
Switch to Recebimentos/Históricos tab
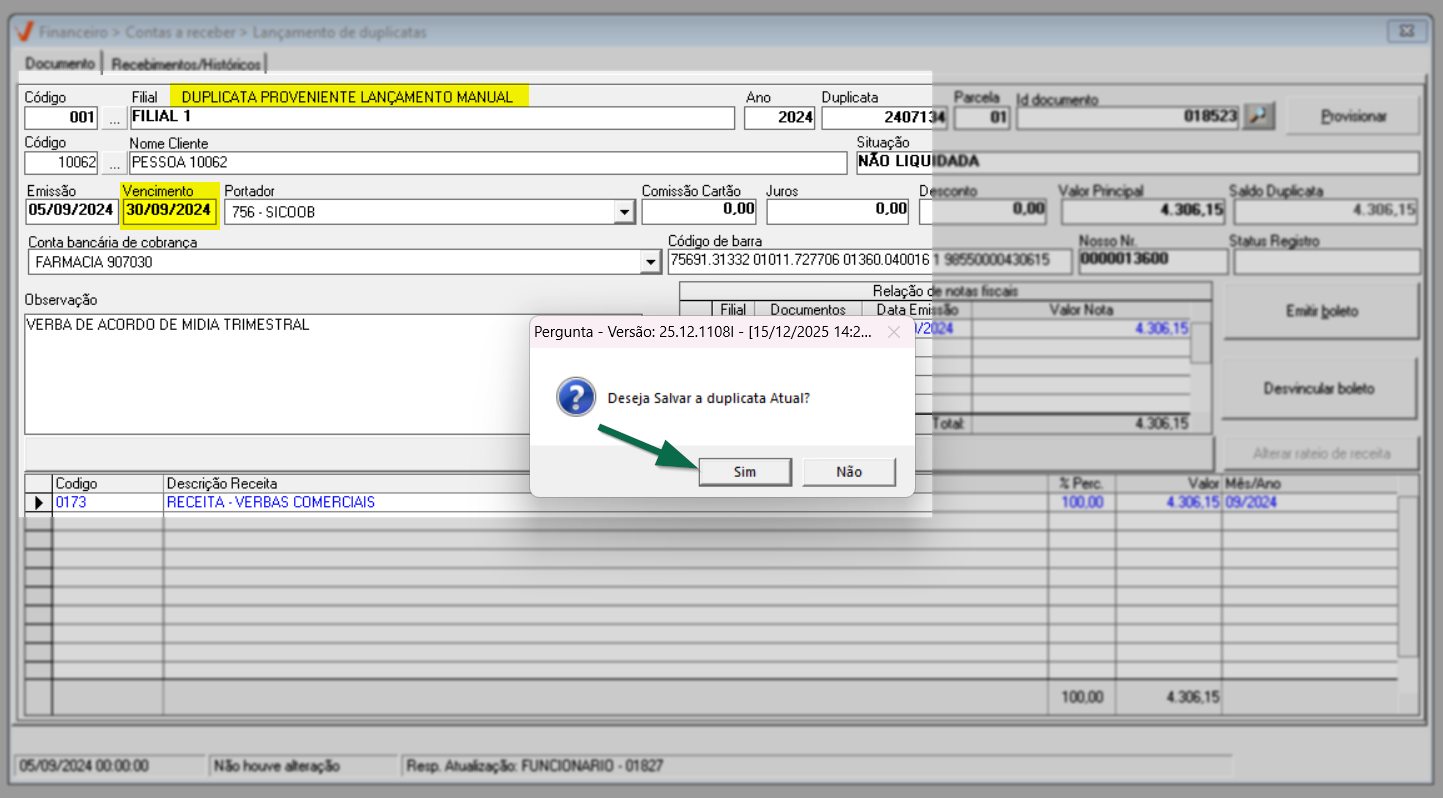click(186, 64)
